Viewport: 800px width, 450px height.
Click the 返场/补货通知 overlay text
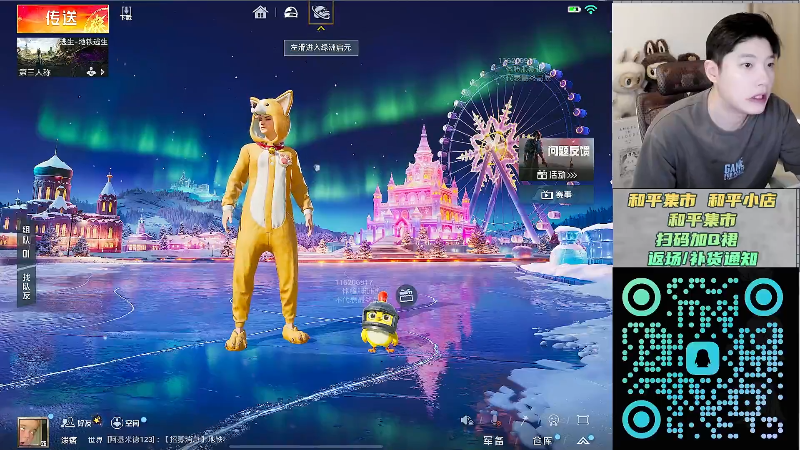[x=702, y=259]
